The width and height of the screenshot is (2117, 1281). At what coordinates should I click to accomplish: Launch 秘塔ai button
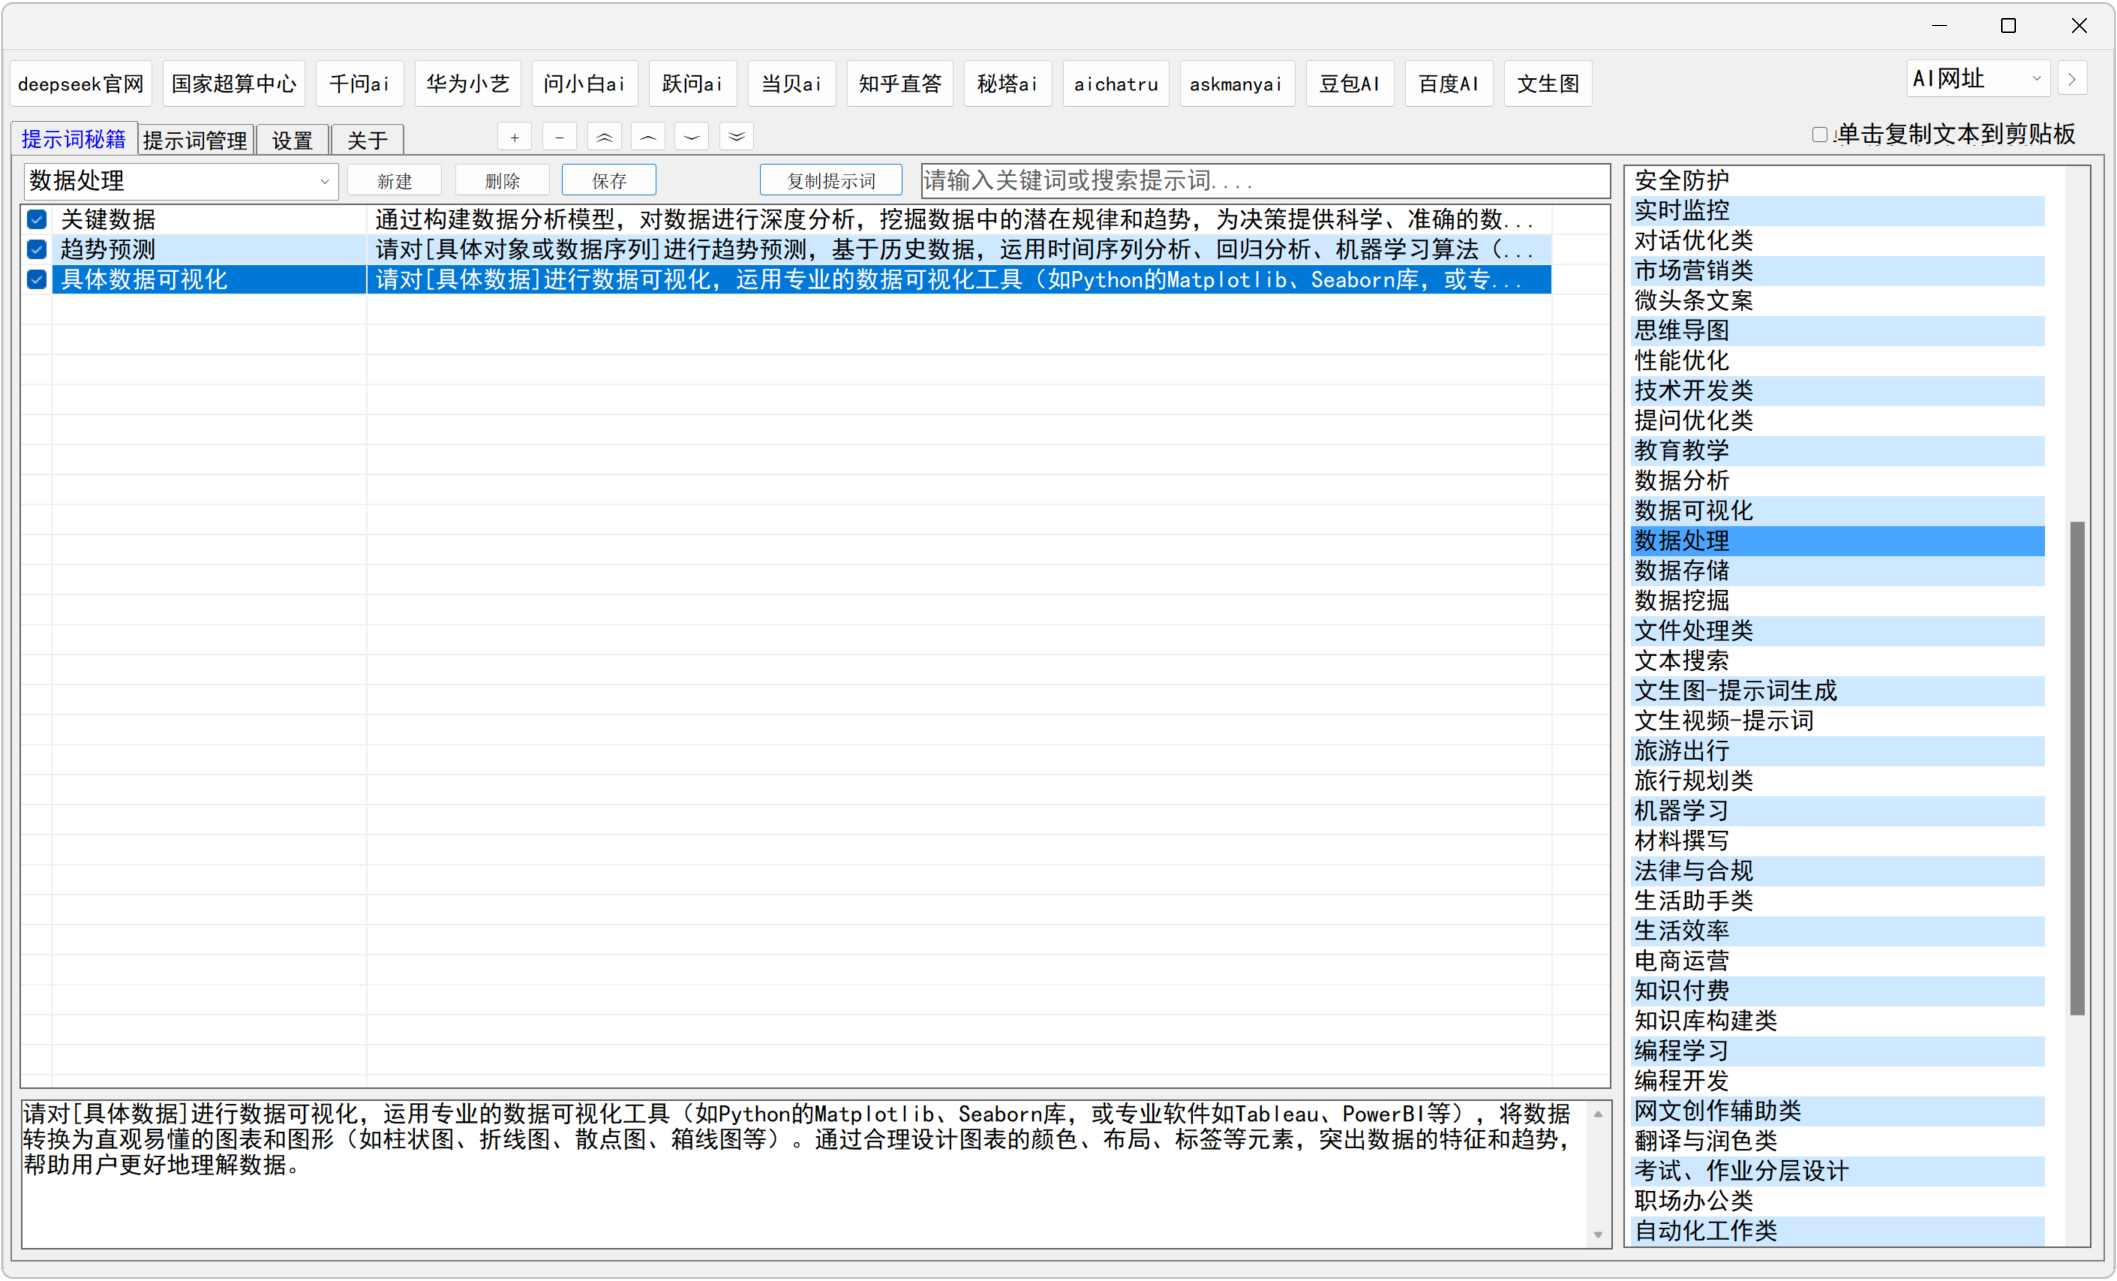coord(1008,84)
